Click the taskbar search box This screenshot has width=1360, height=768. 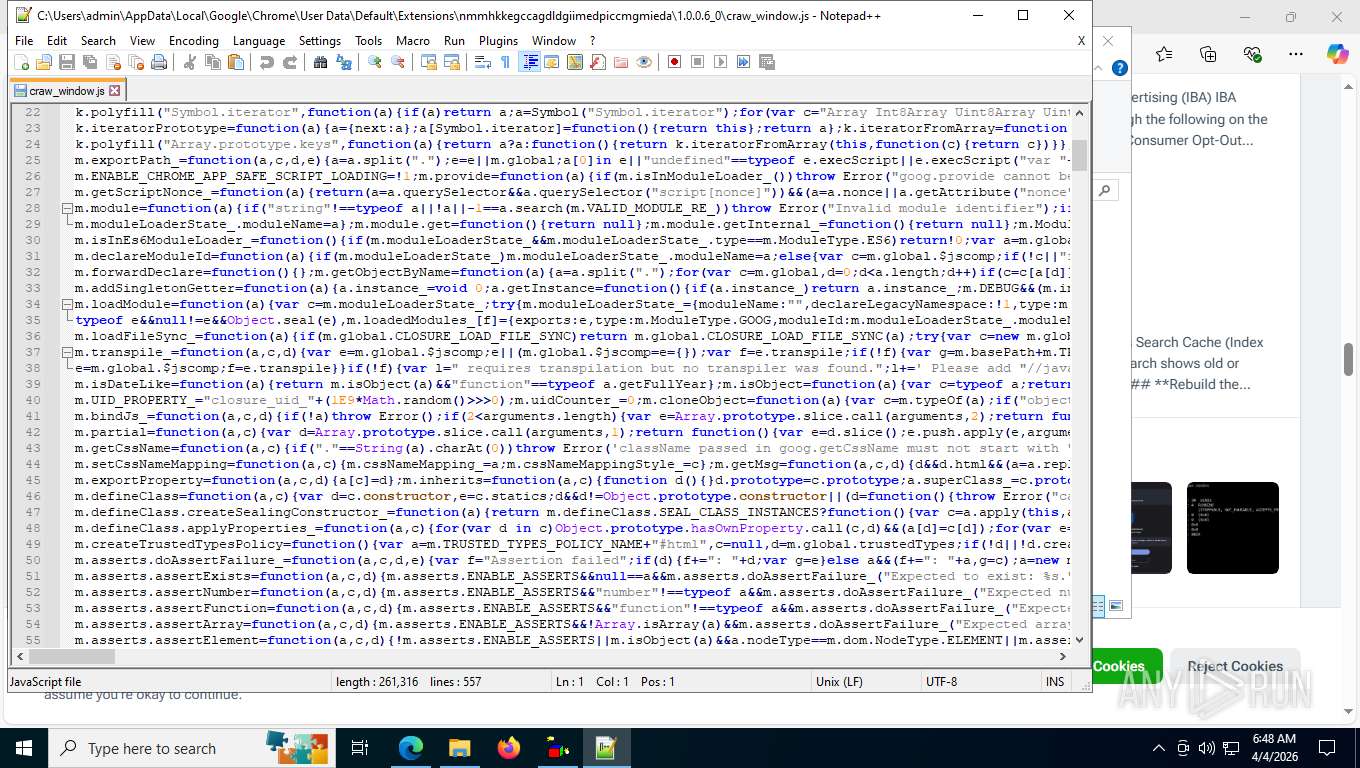pyautogui.click(x=190, y=748)
